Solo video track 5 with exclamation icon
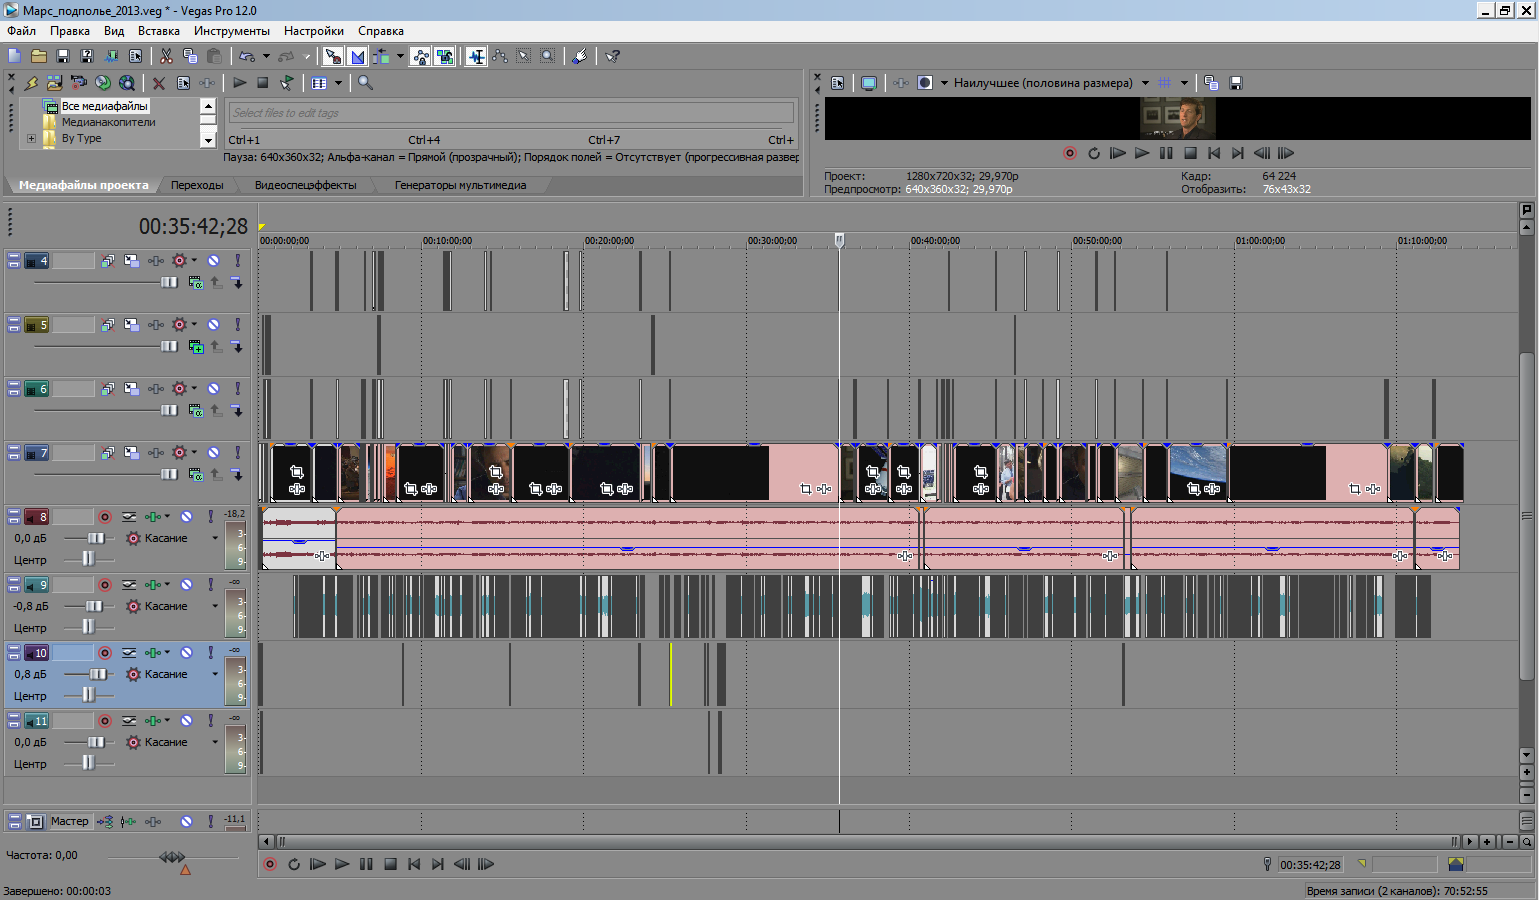The width and height of the screenshot is (1539, 900). (x=237, y=324)
